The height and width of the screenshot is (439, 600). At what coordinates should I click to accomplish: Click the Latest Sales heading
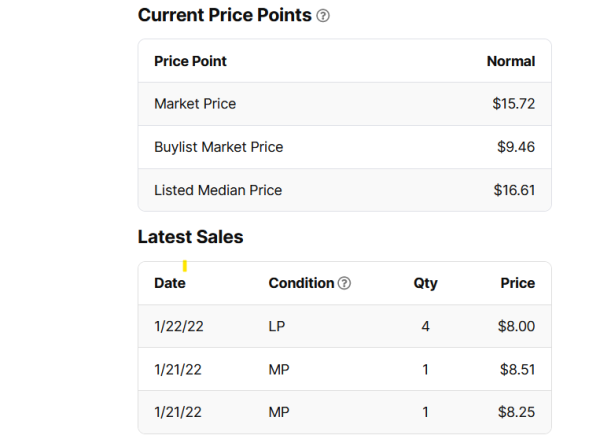click(x=190, y=237)
